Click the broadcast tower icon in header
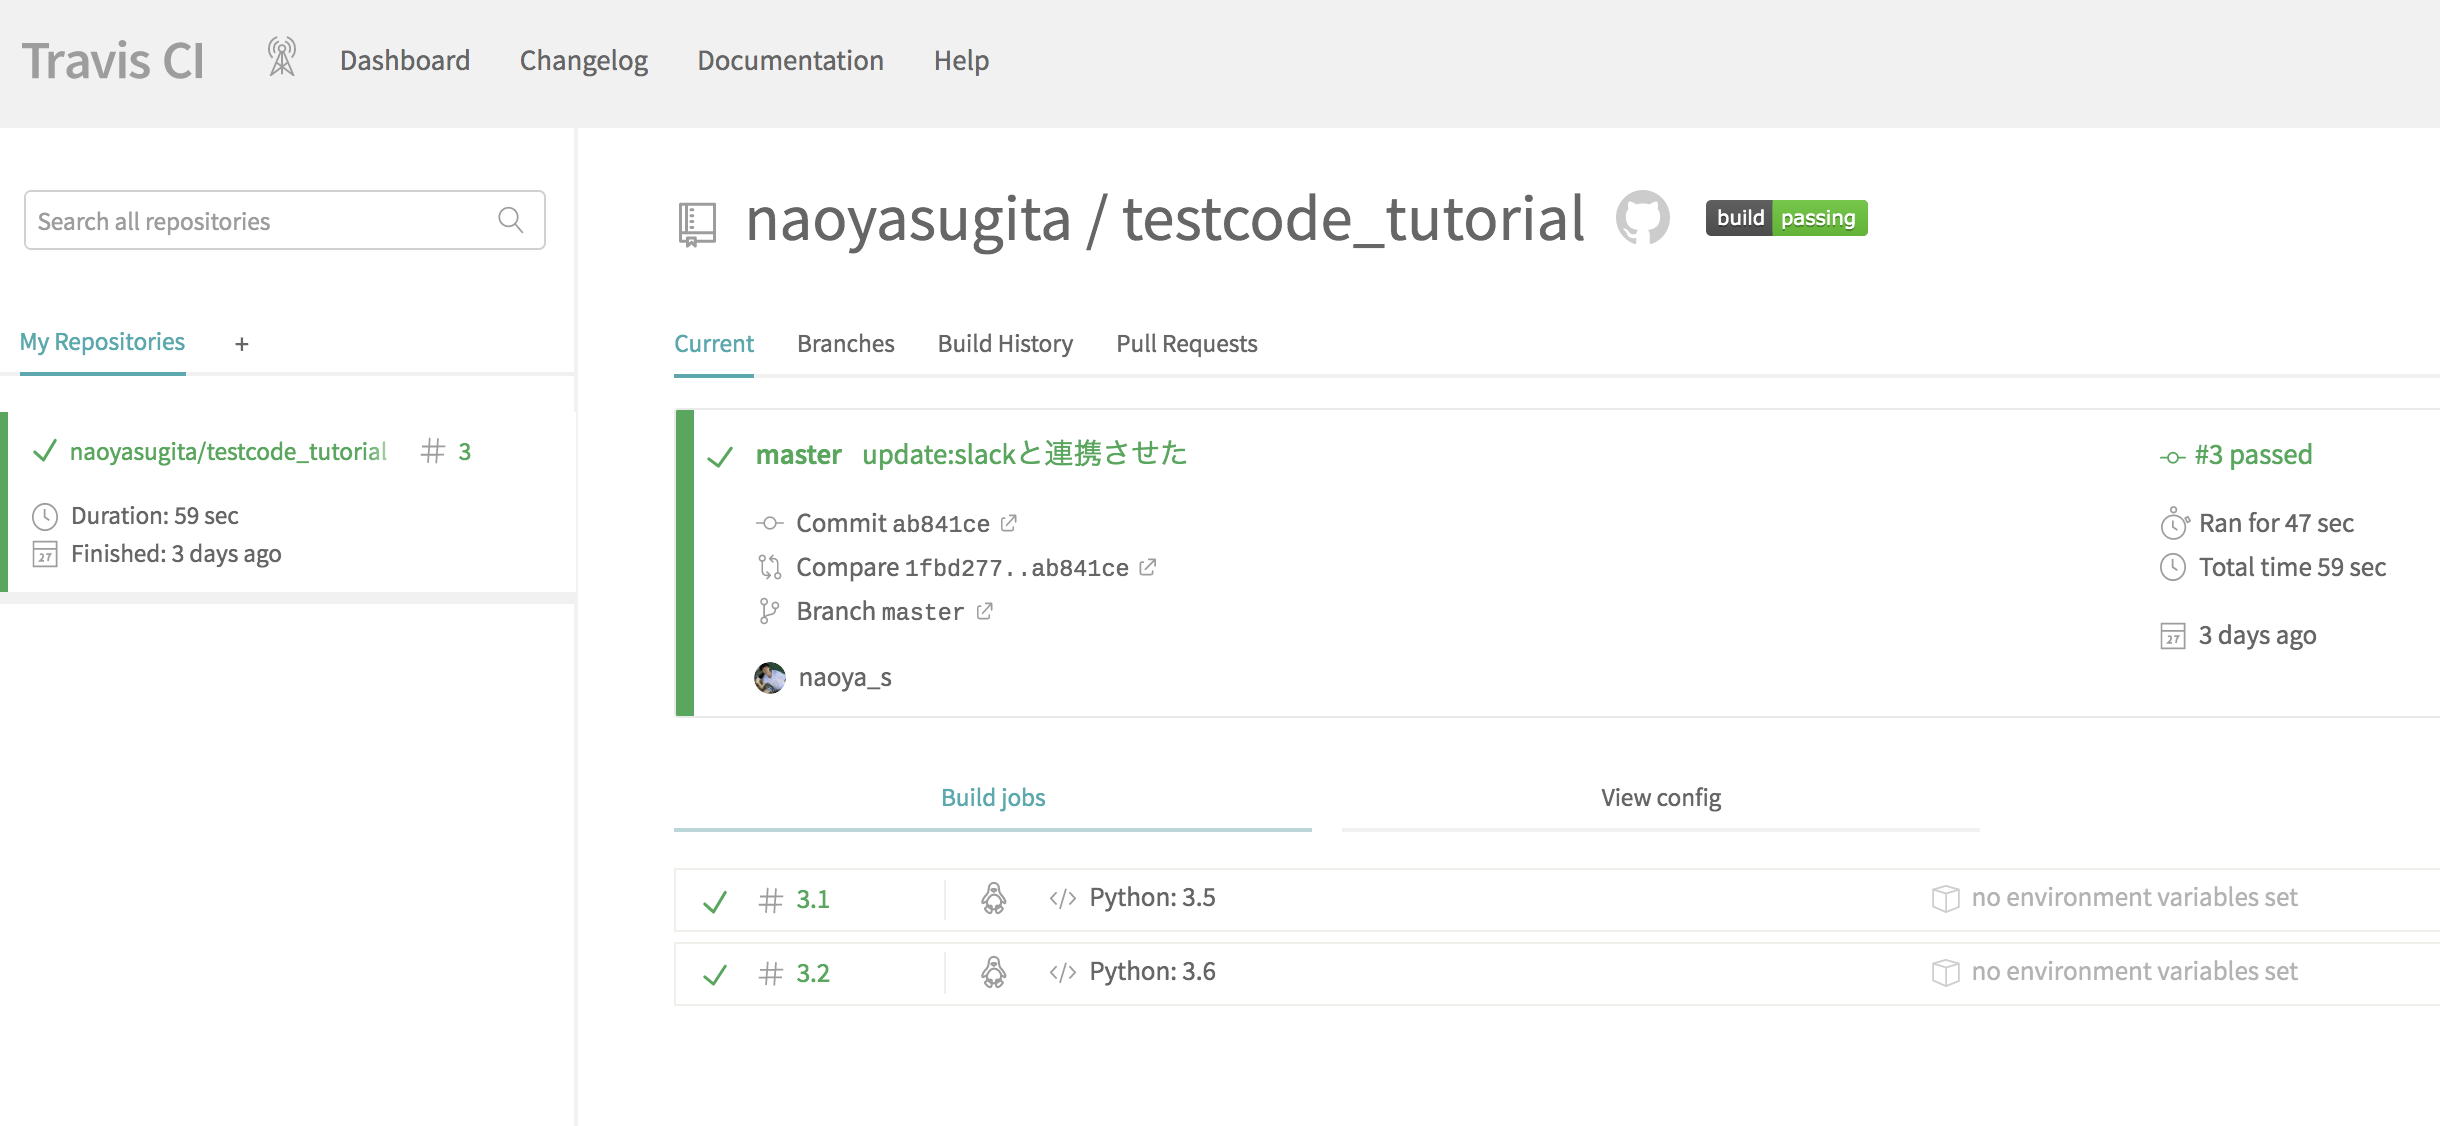Screen dimensions: 2440x1126 pos(282,58)
